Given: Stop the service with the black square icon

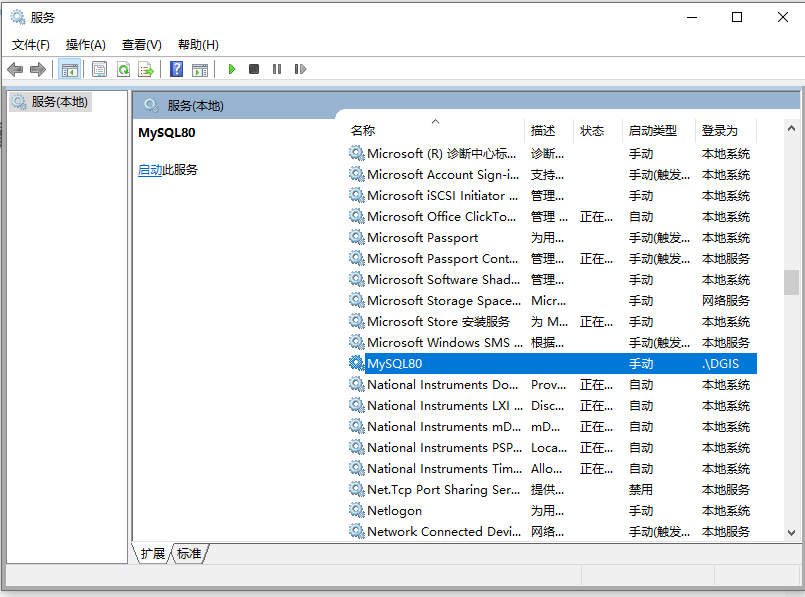Looking at the screenshot, I should [x=254, y=68].
